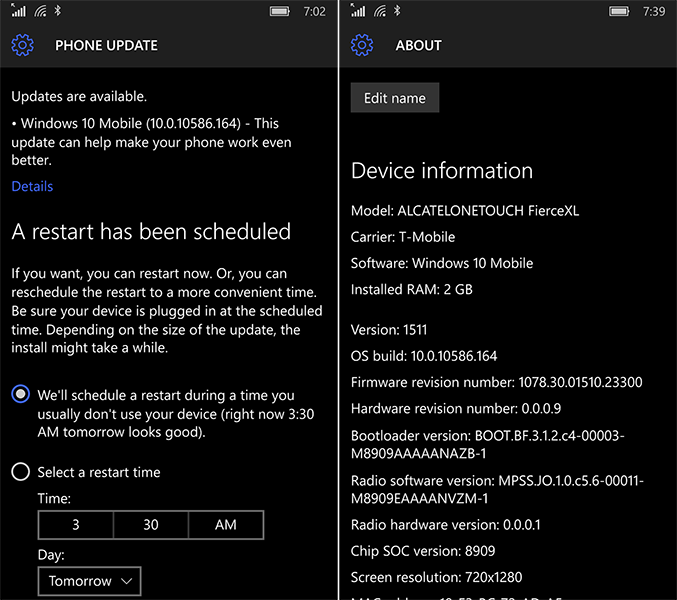The height and width of the screenshot is (600, 677).
Task: Open the hour picker showing 3
Action: [76, 525]
